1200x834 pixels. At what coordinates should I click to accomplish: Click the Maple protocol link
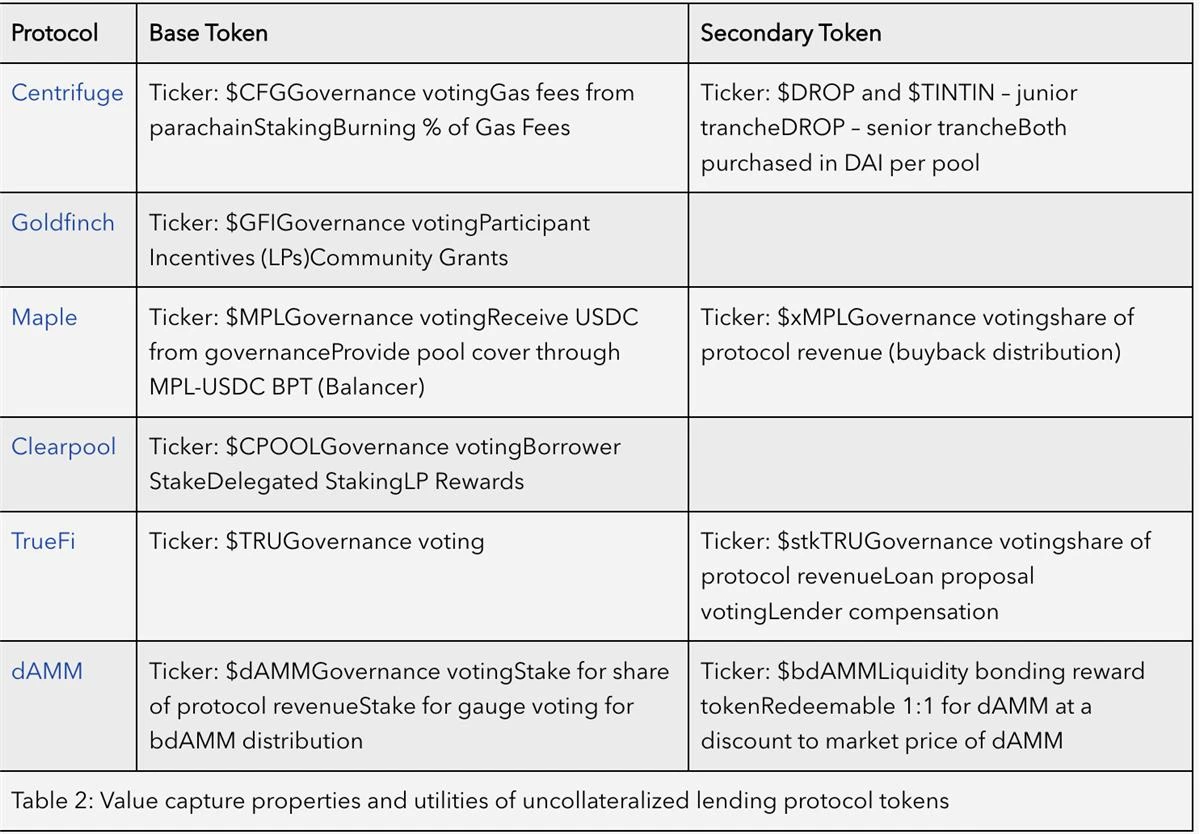click(44, 318)
